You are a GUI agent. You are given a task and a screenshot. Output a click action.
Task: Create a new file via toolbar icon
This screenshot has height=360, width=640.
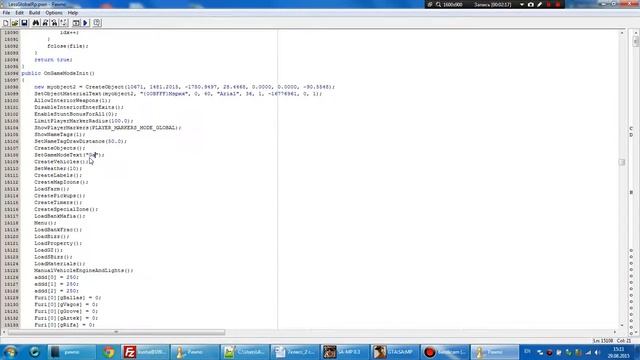click(6, 23)
